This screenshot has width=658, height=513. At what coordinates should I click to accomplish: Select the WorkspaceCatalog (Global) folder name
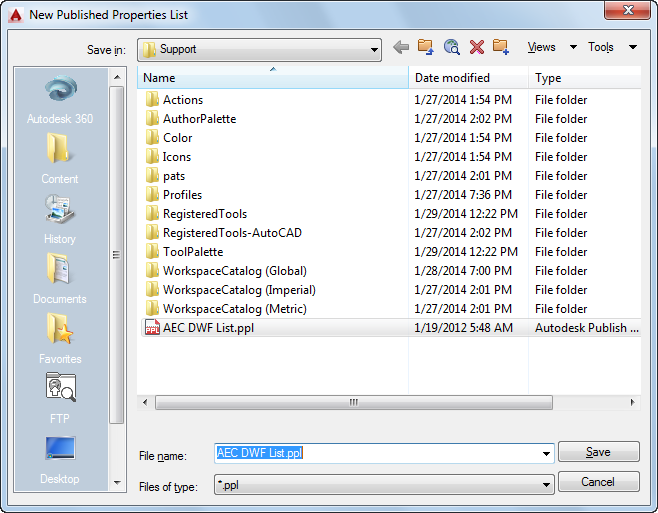(235, 271)
